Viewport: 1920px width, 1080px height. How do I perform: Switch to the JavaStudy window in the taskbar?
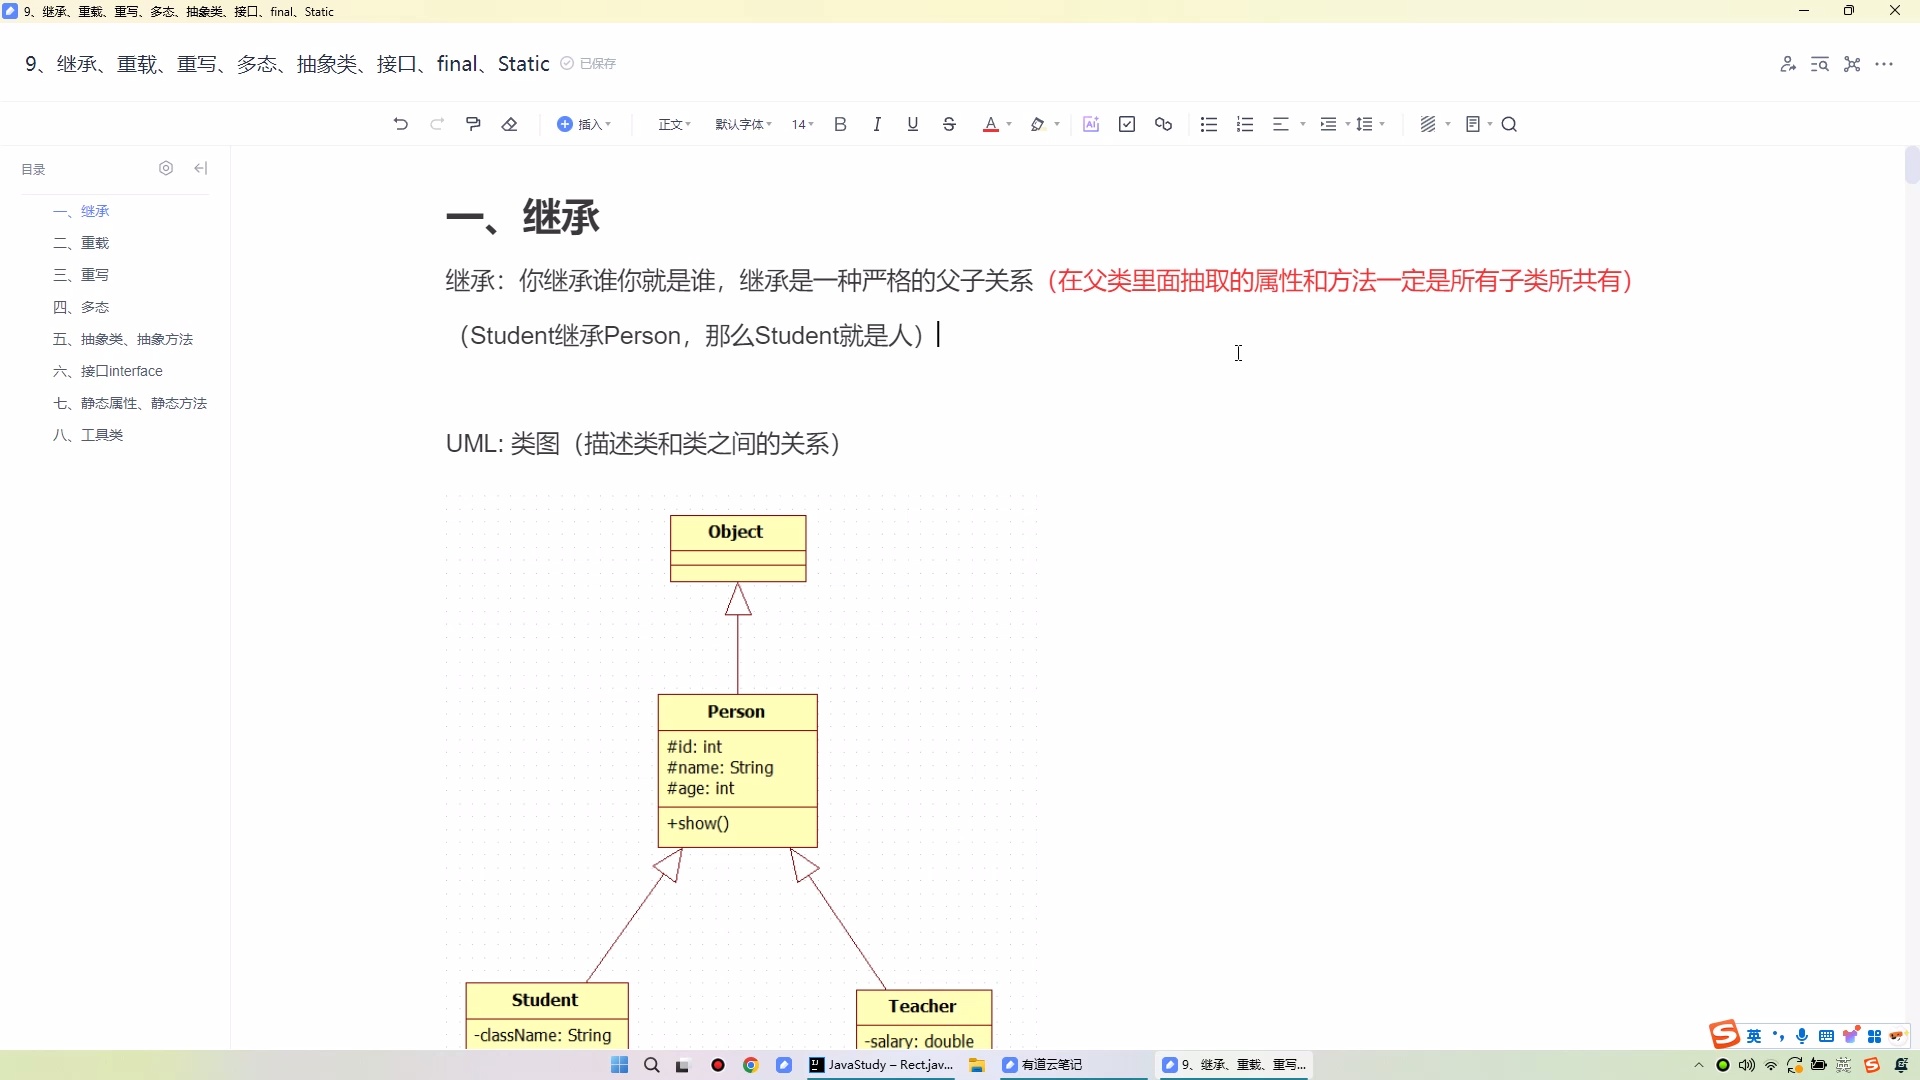point(880,1065)
